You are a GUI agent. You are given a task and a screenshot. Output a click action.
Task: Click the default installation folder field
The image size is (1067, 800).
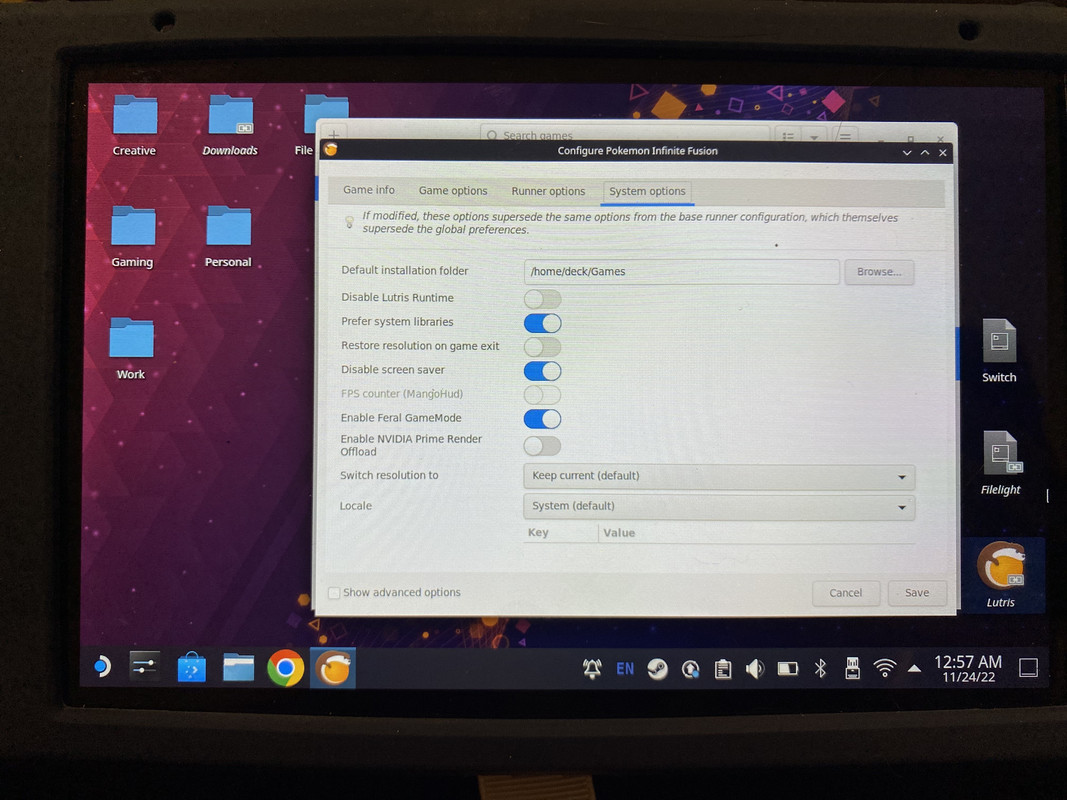tap(681, 271)
